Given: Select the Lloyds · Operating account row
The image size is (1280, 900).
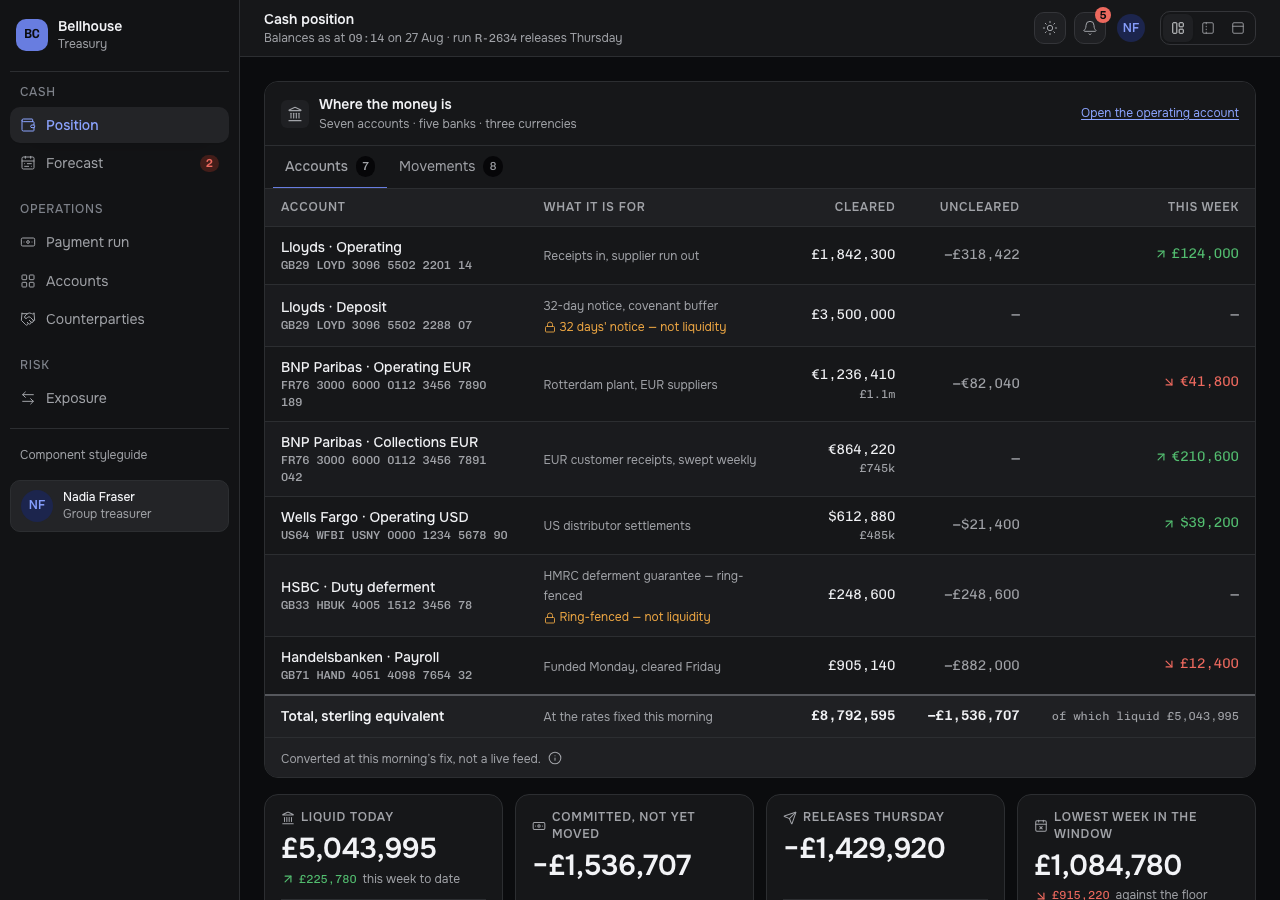Looking at the screenshot, I should tap(760, 256).
